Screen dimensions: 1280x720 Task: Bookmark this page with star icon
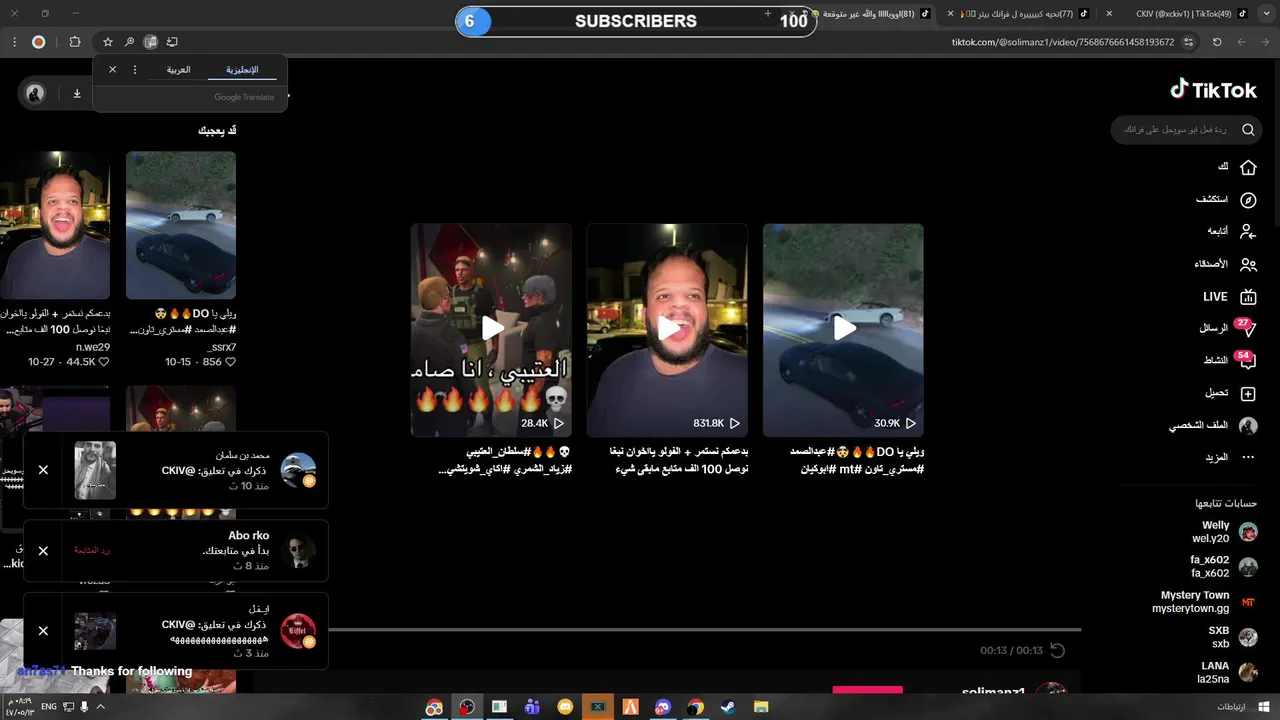[107, 42]
